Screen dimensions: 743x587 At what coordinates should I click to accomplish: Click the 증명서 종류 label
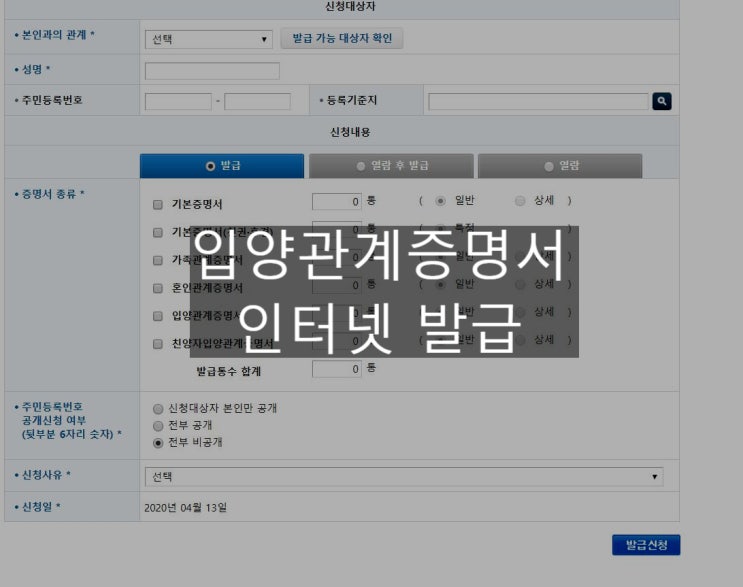[49, 194]
